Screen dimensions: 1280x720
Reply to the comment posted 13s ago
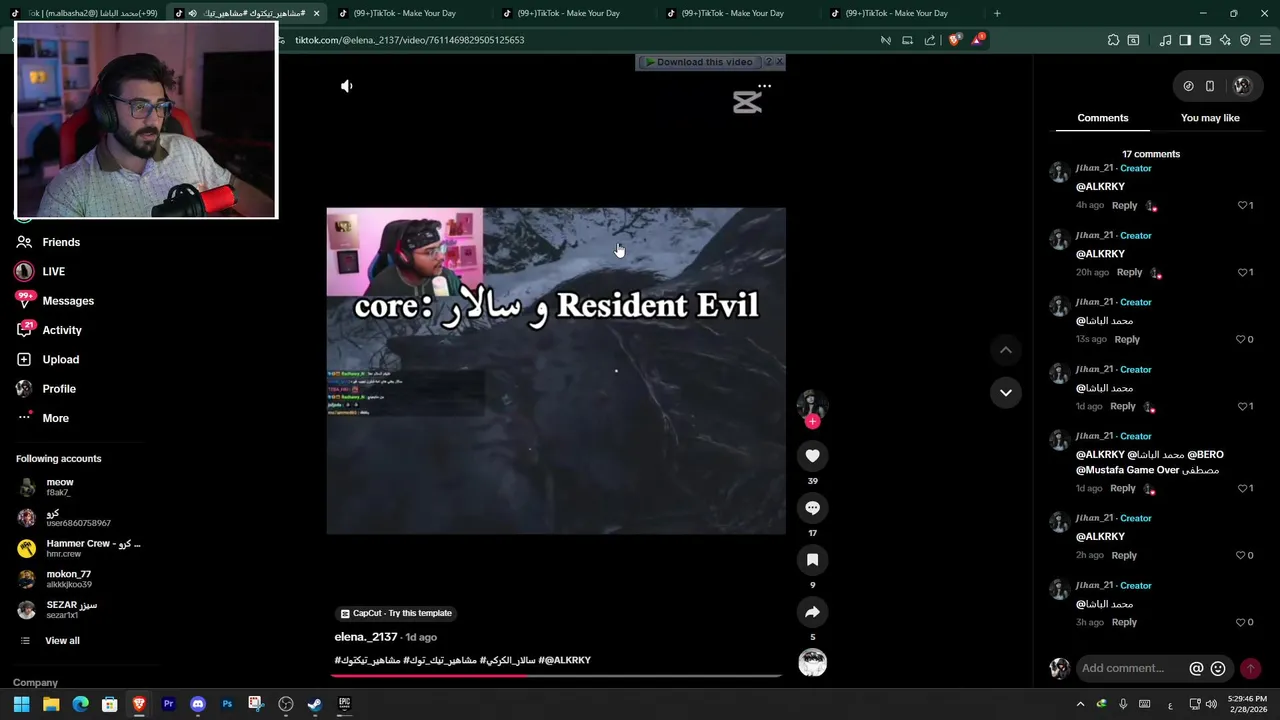(1127, 339)
